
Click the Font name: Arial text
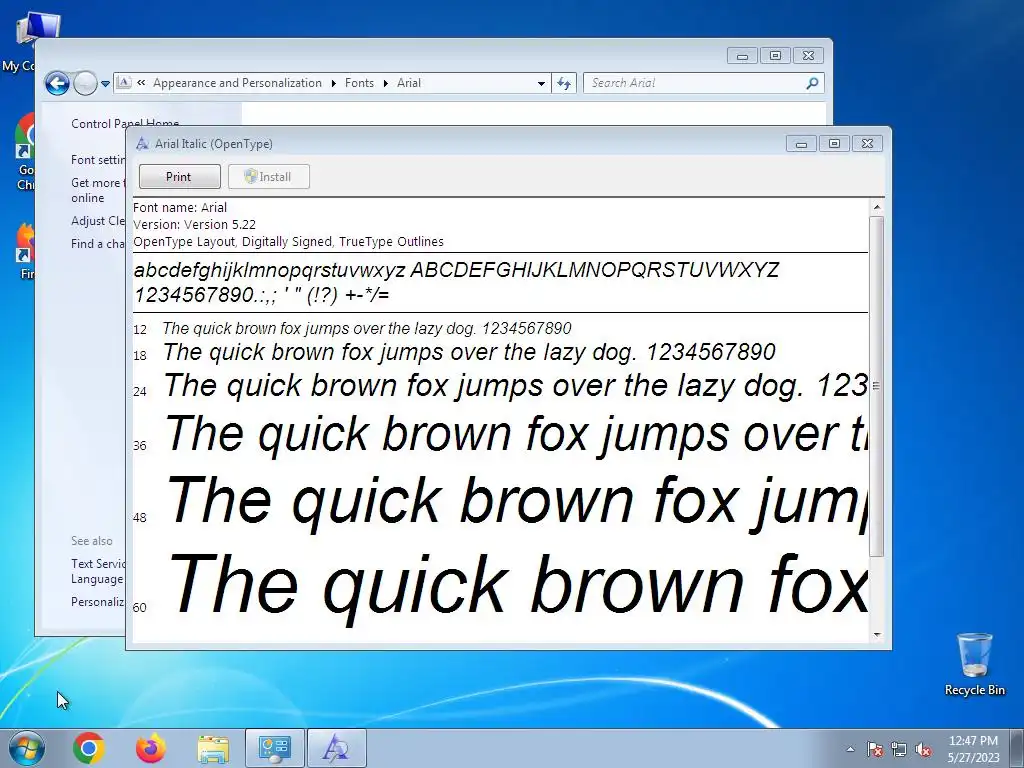[180, 208]
